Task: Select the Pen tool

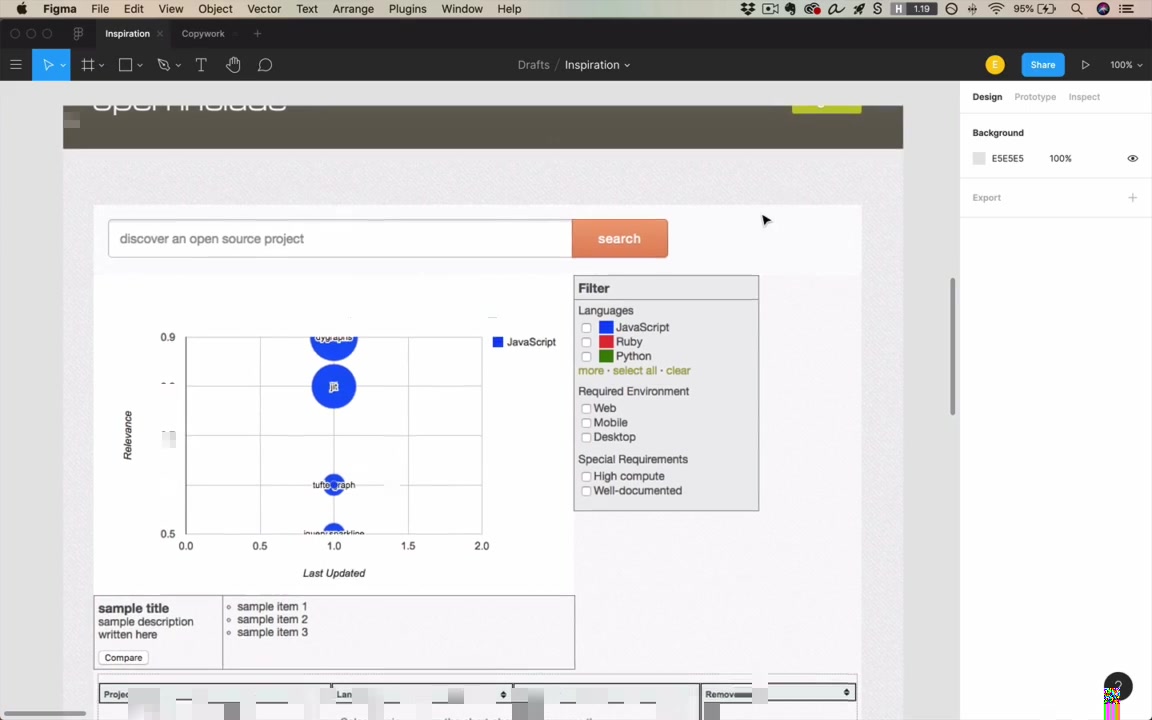Action: (x=164, y=65)
